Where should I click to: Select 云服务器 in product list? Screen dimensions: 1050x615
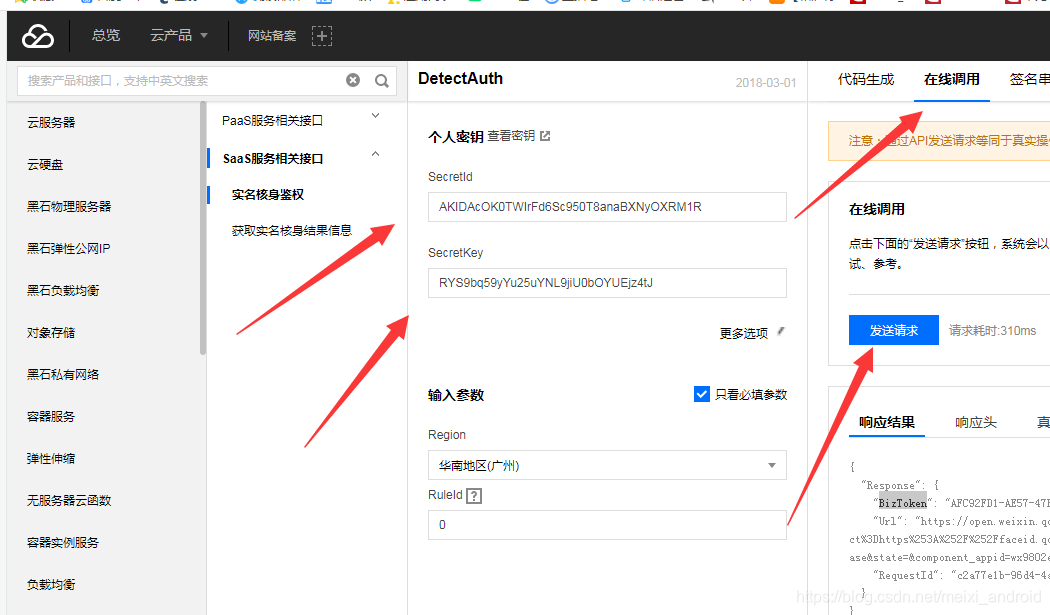[x=51, y=123]
